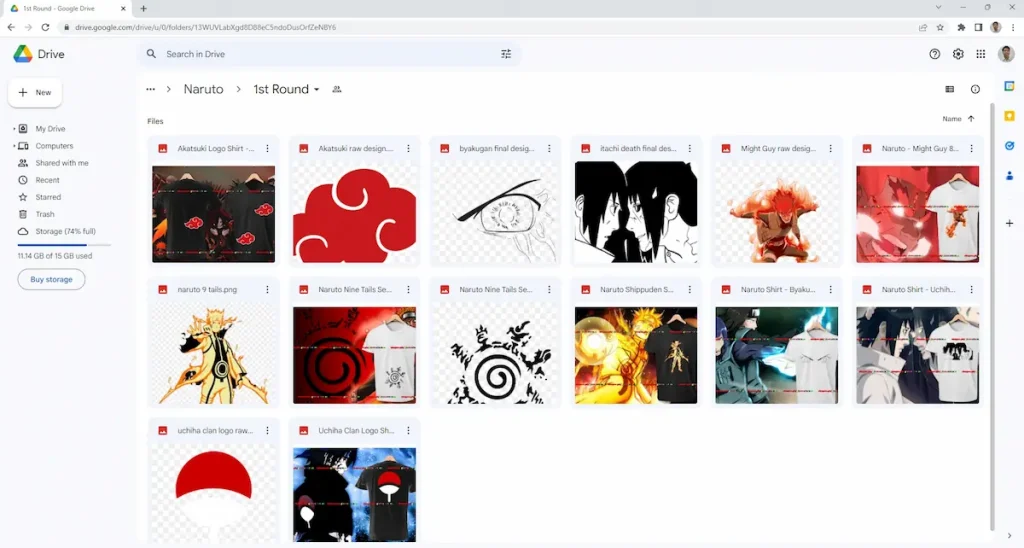Click the shared folder people icon
The width and height of the screenshot is (1024, 548).
pyautogui.click(x=337, y=89)
